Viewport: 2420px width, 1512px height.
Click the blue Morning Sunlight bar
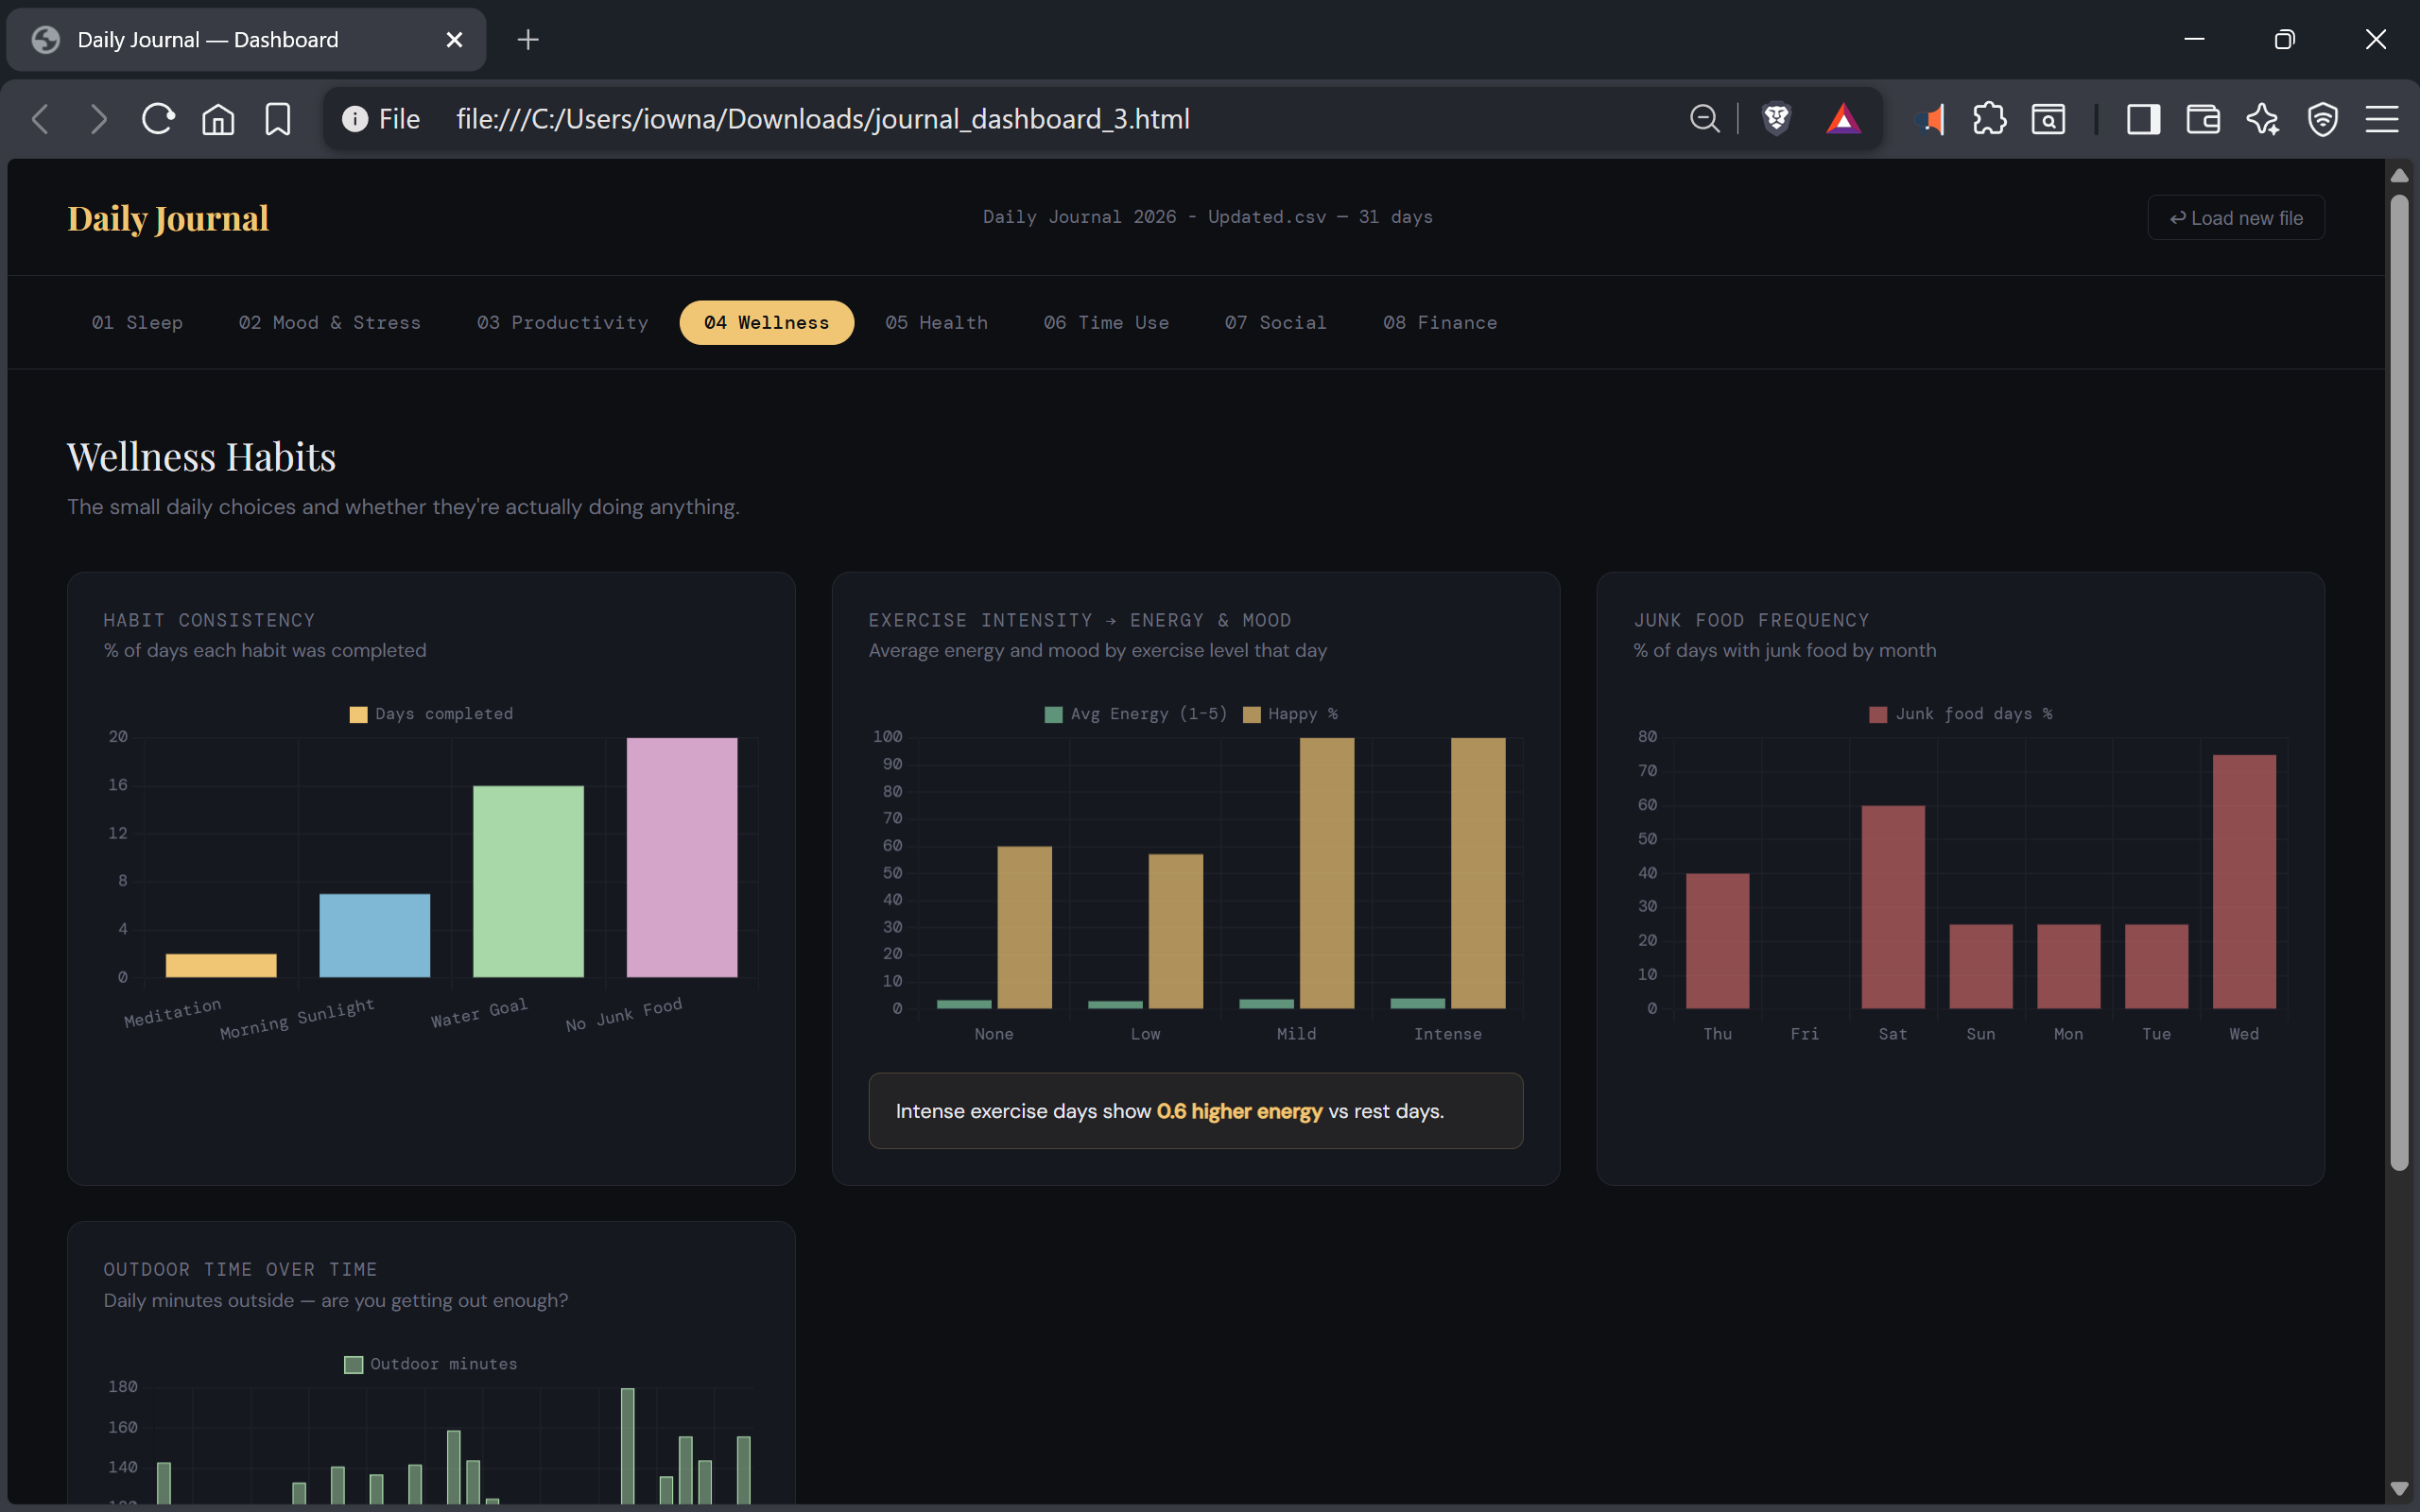374,935
